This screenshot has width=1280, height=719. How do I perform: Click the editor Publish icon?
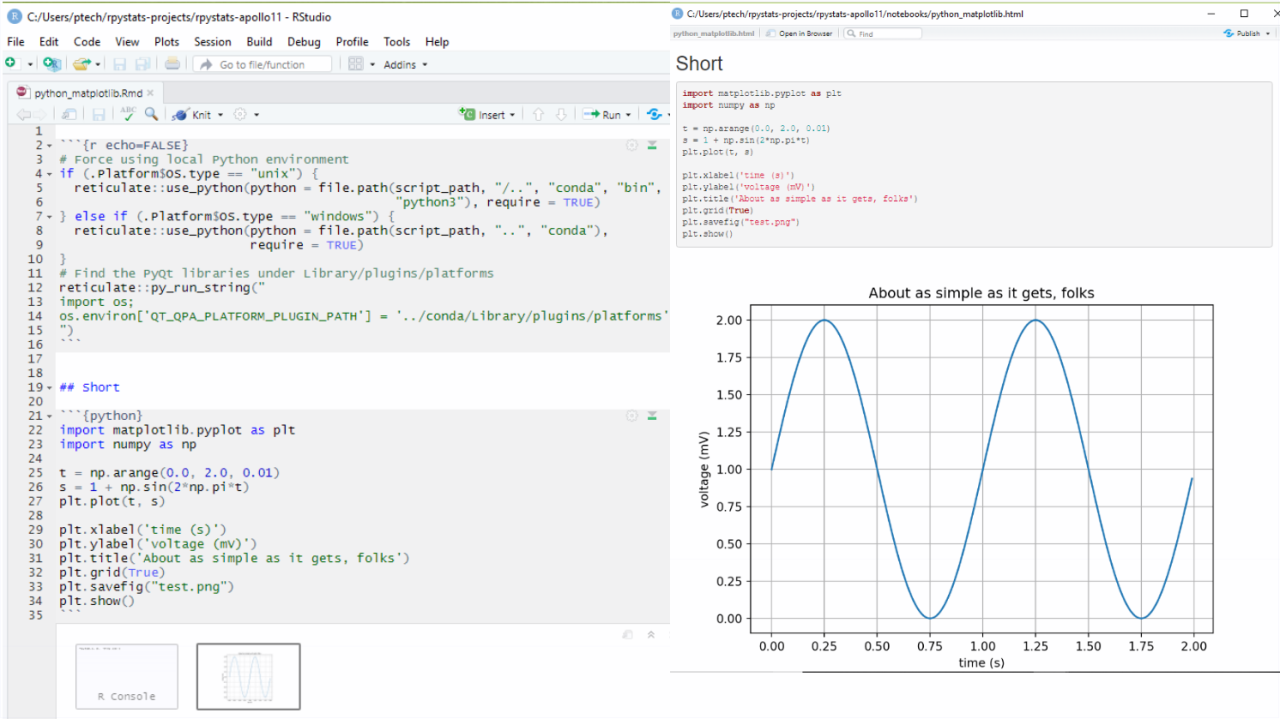coord(654,114)
